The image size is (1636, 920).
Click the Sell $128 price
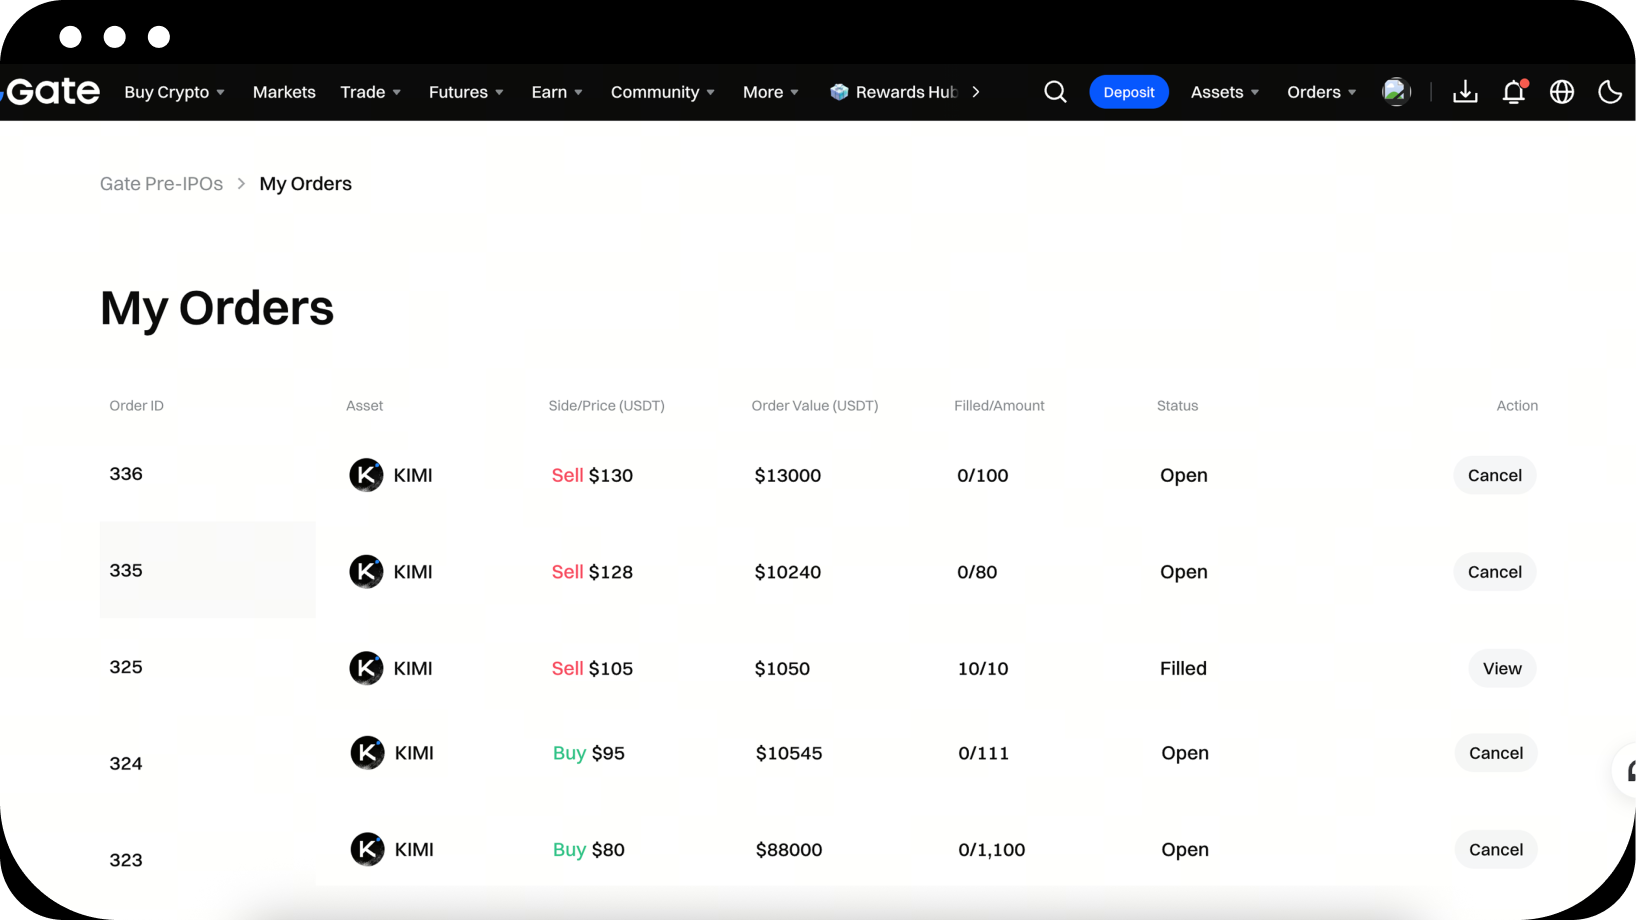[592, 572]
